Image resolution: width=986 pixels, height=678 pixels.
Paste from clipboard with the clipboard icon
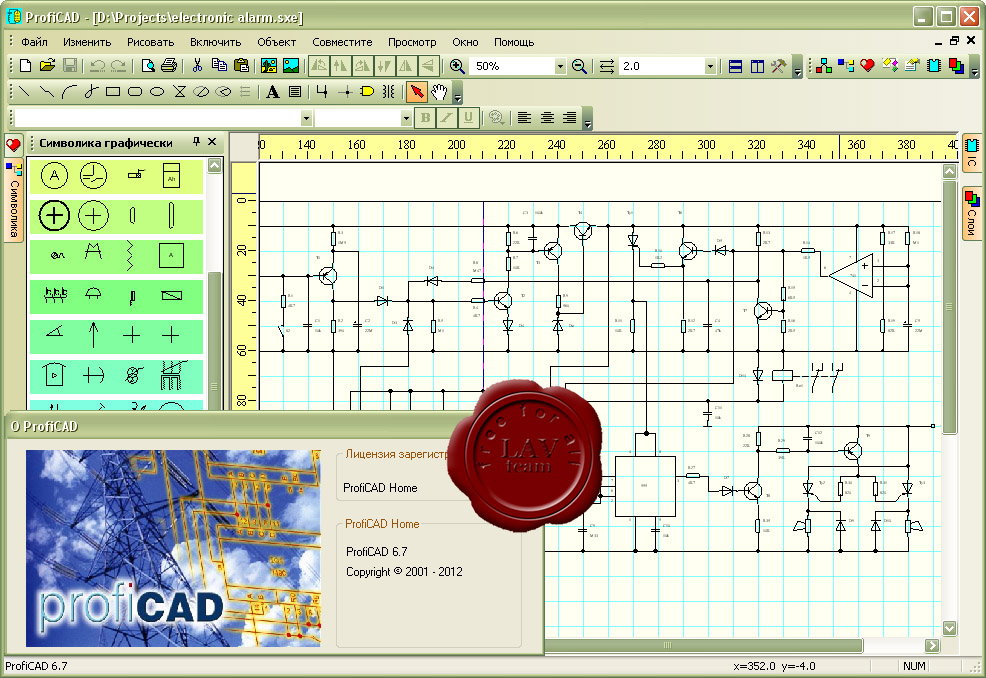241,65
